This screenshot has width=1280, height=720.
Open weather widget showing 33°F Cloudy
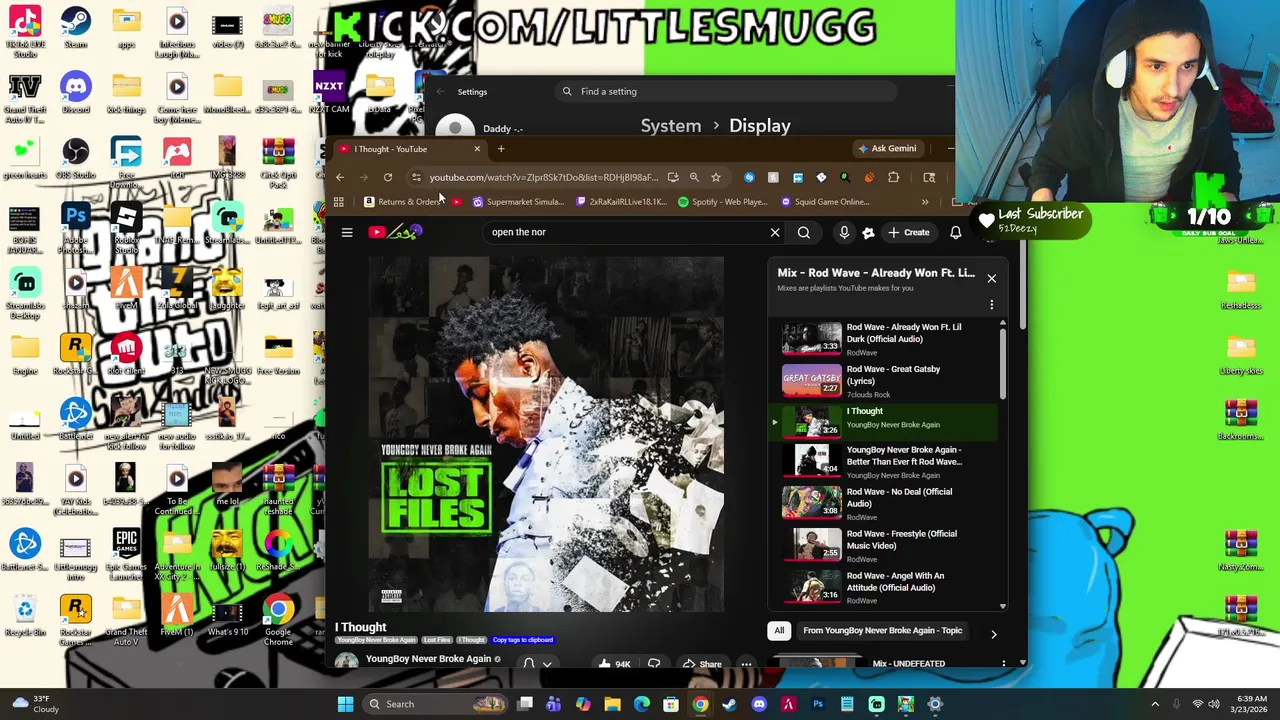pyautogui.click(x=33, y=704)
